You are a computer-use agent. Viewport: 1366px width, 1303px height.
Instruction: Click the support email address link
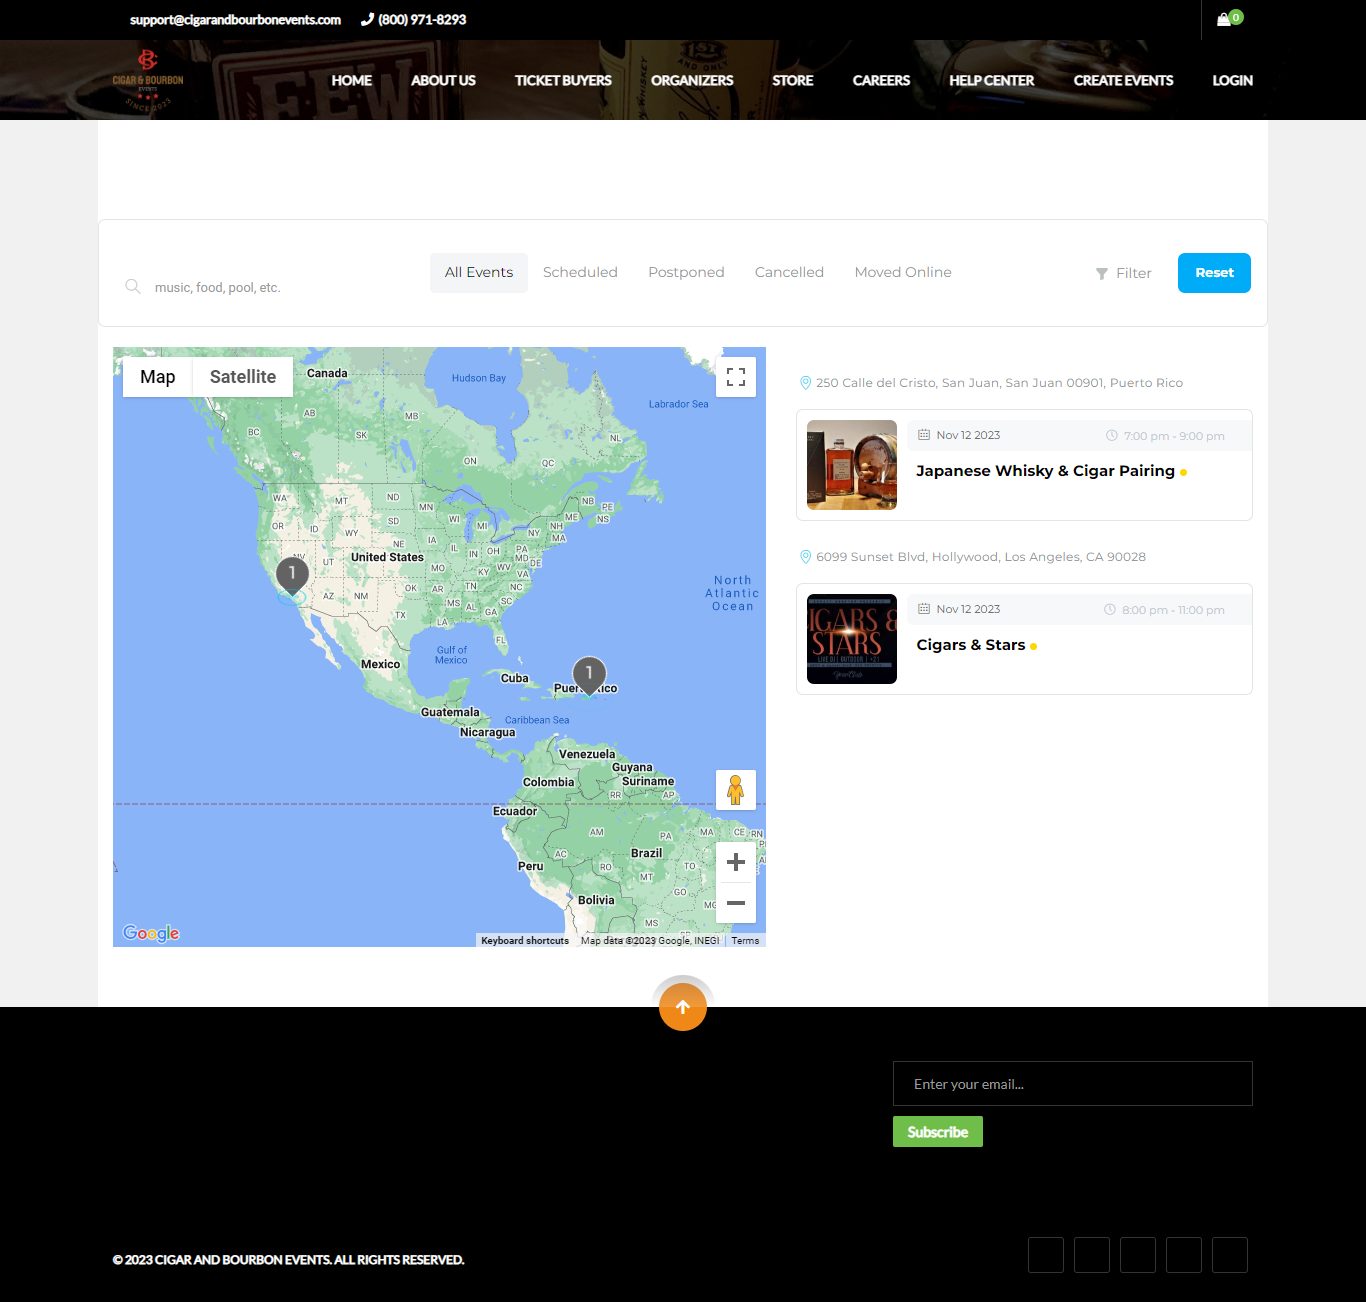[x=235, y=19]
